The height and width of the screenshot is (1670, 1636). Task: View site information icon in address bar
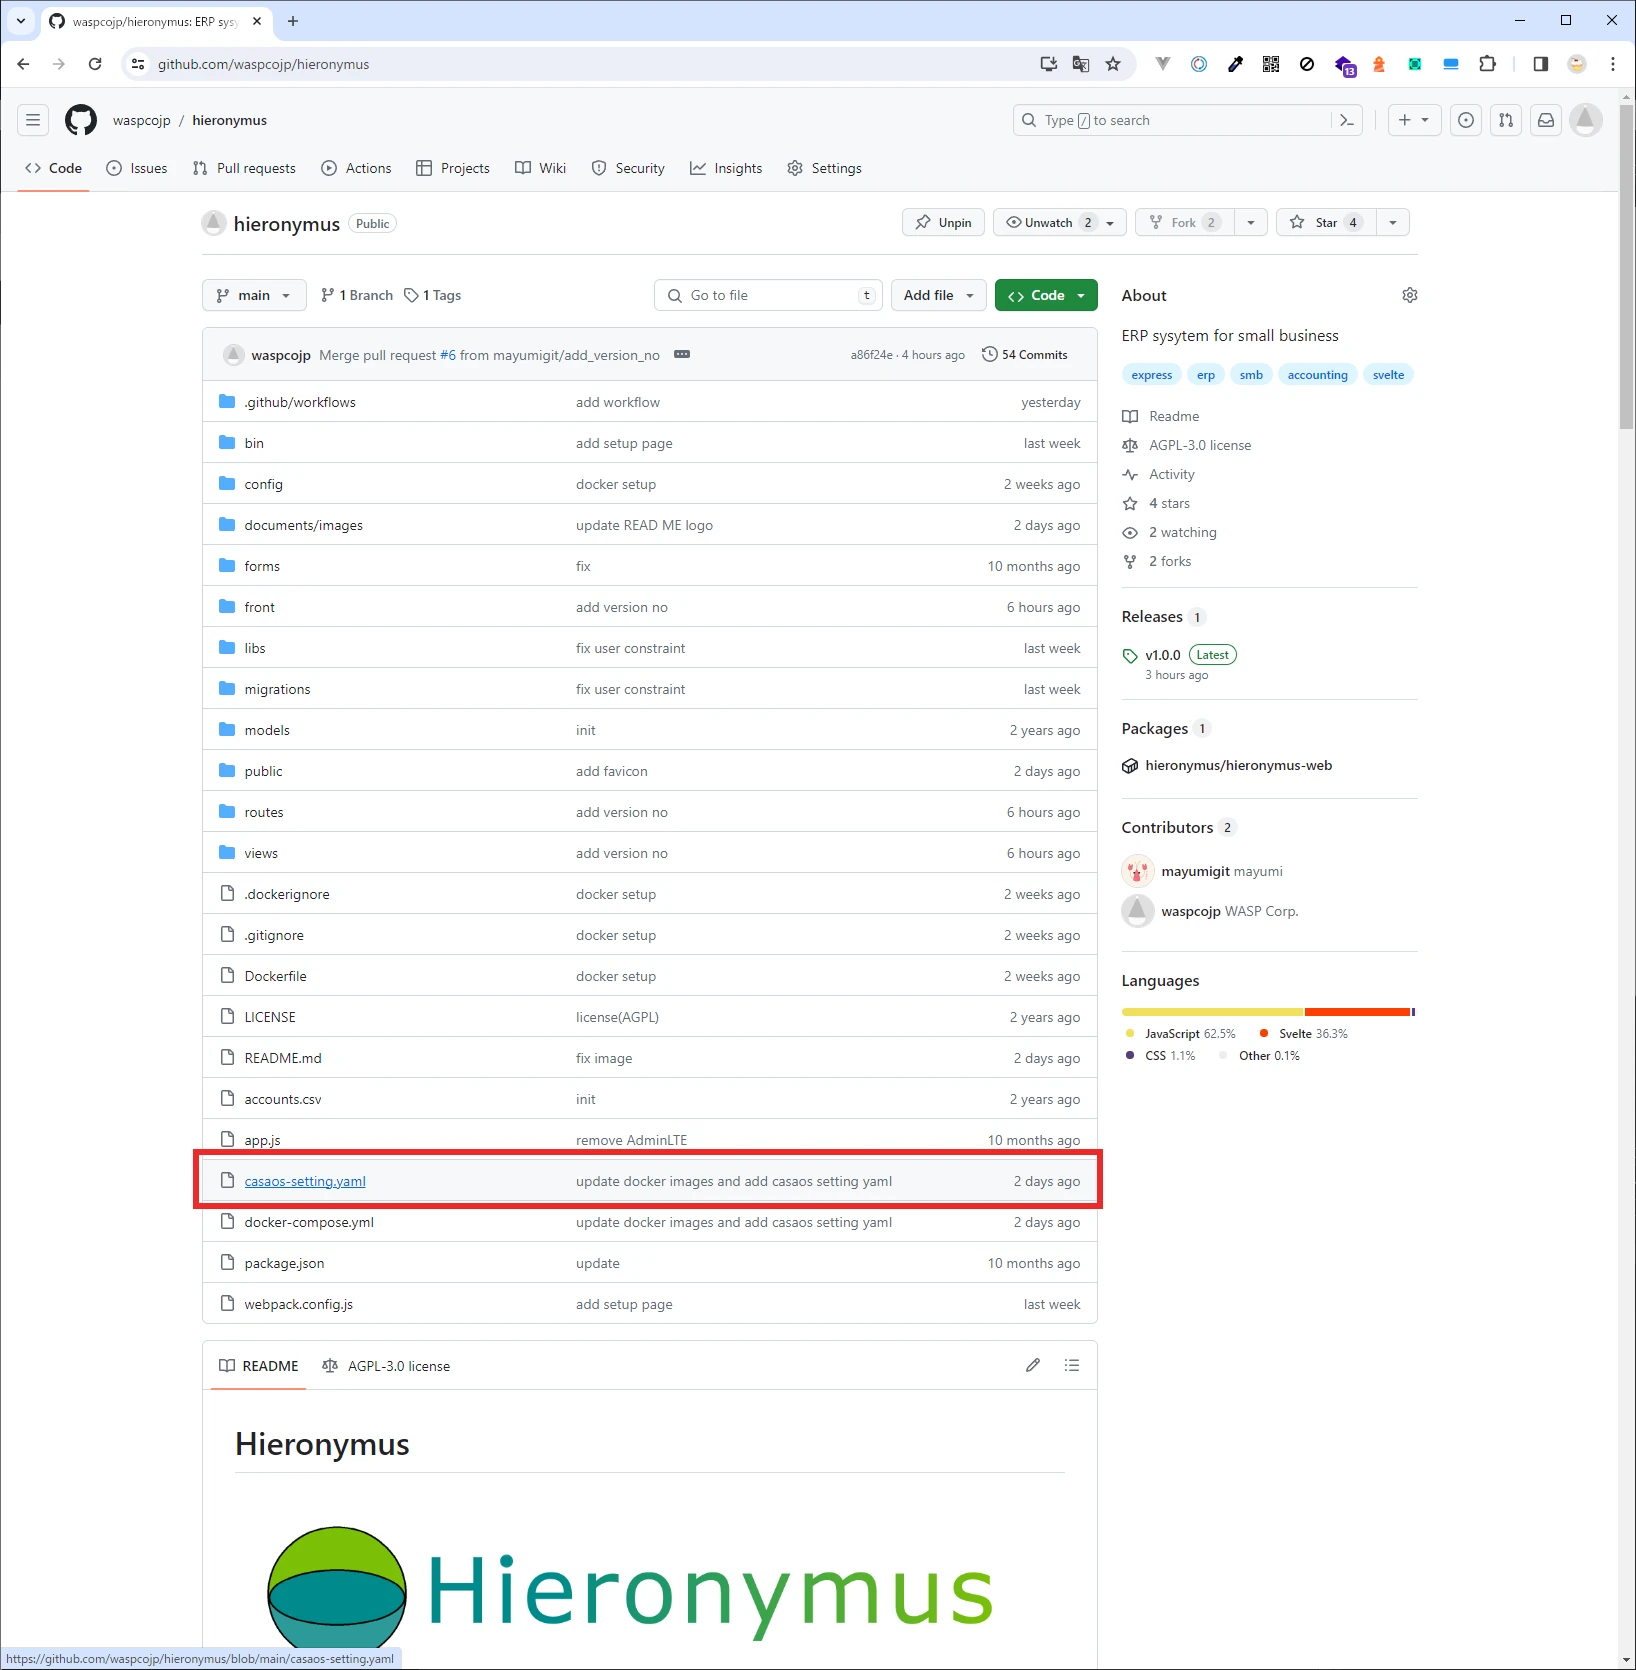coord(138,64)
